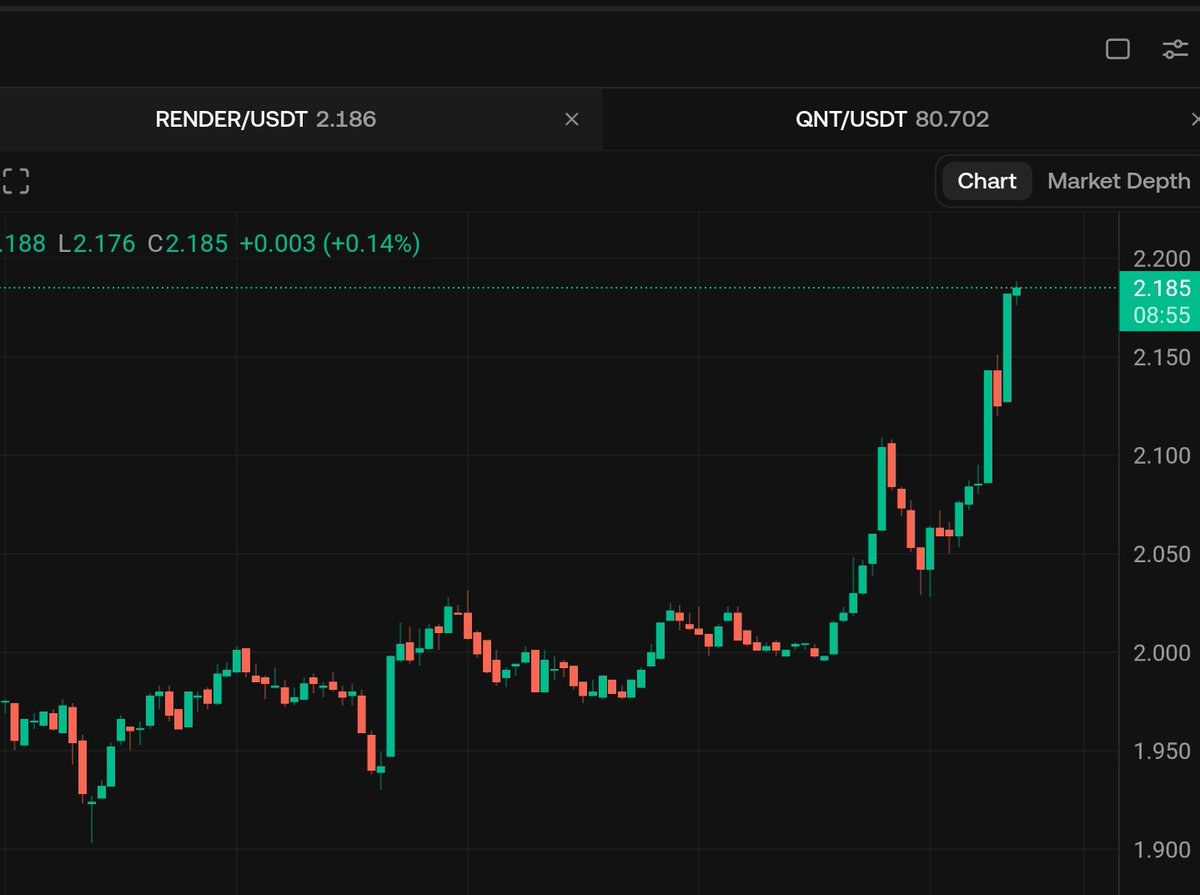Click the +0.003 (+0.14%) change value
Image resolution: width=1200 pixels, height=895 pixels.
(x=330, y=243)
